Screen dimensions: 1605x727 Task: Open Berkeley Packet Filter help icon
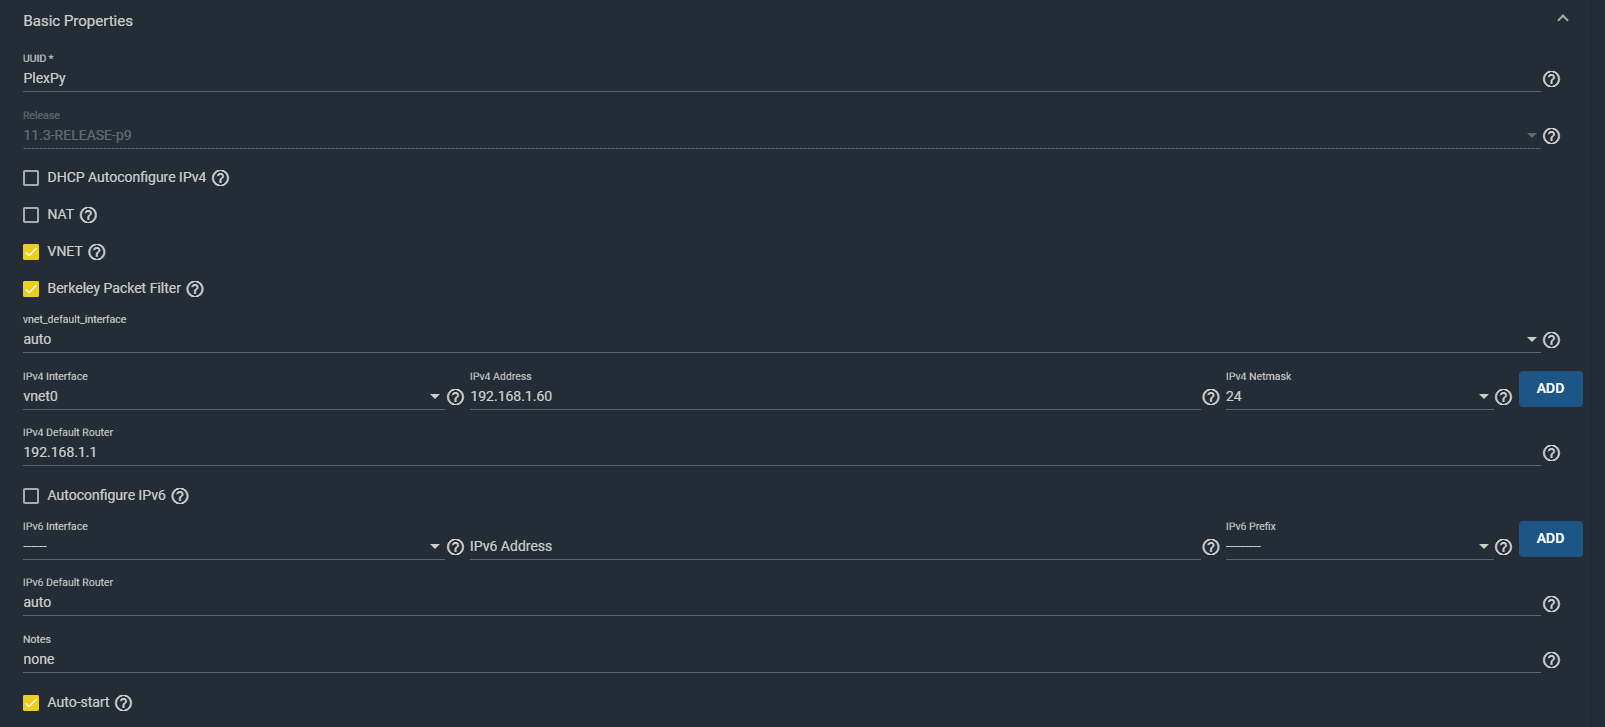pos(195,289)
